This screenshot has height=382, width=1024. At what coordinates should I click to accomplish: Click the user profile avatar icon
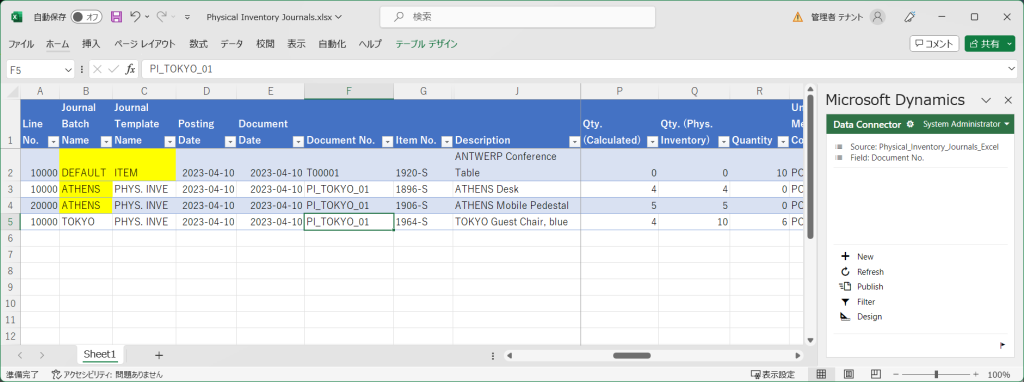click(878, 17)
